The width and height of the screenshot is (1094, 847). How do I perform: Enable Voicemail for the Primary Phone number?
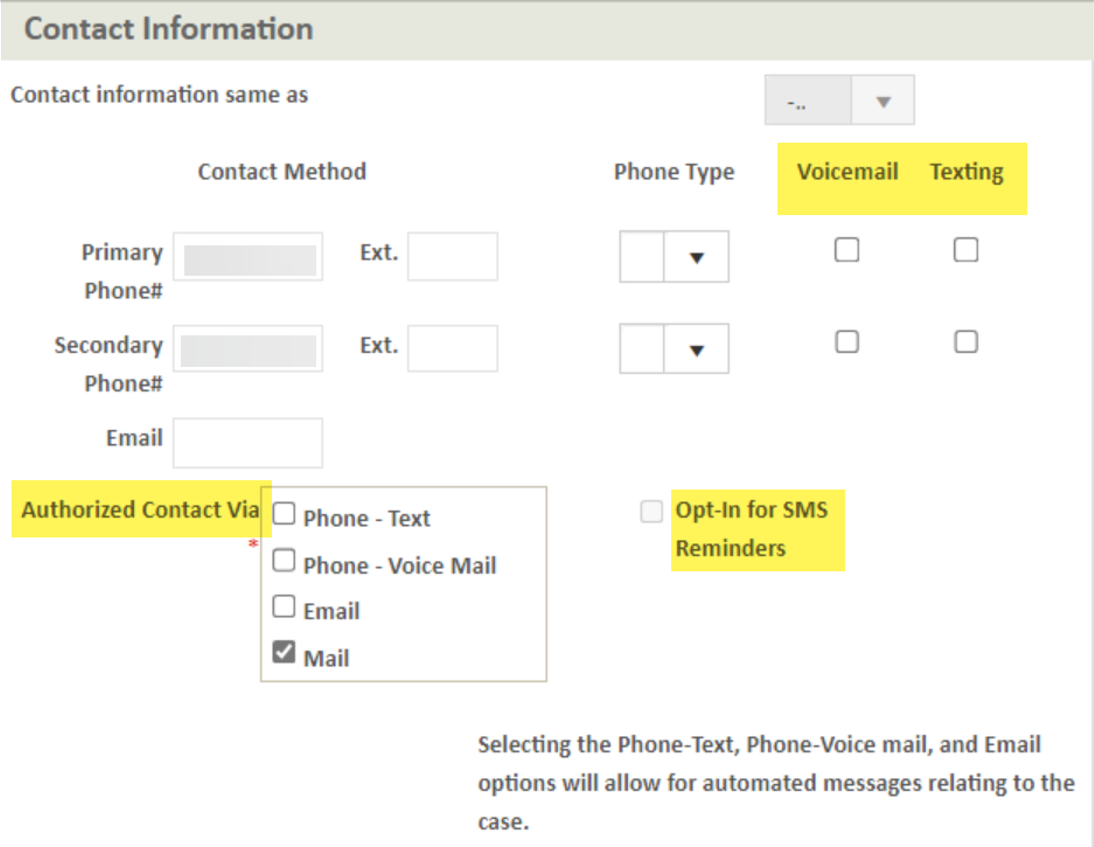coord(846,250)
